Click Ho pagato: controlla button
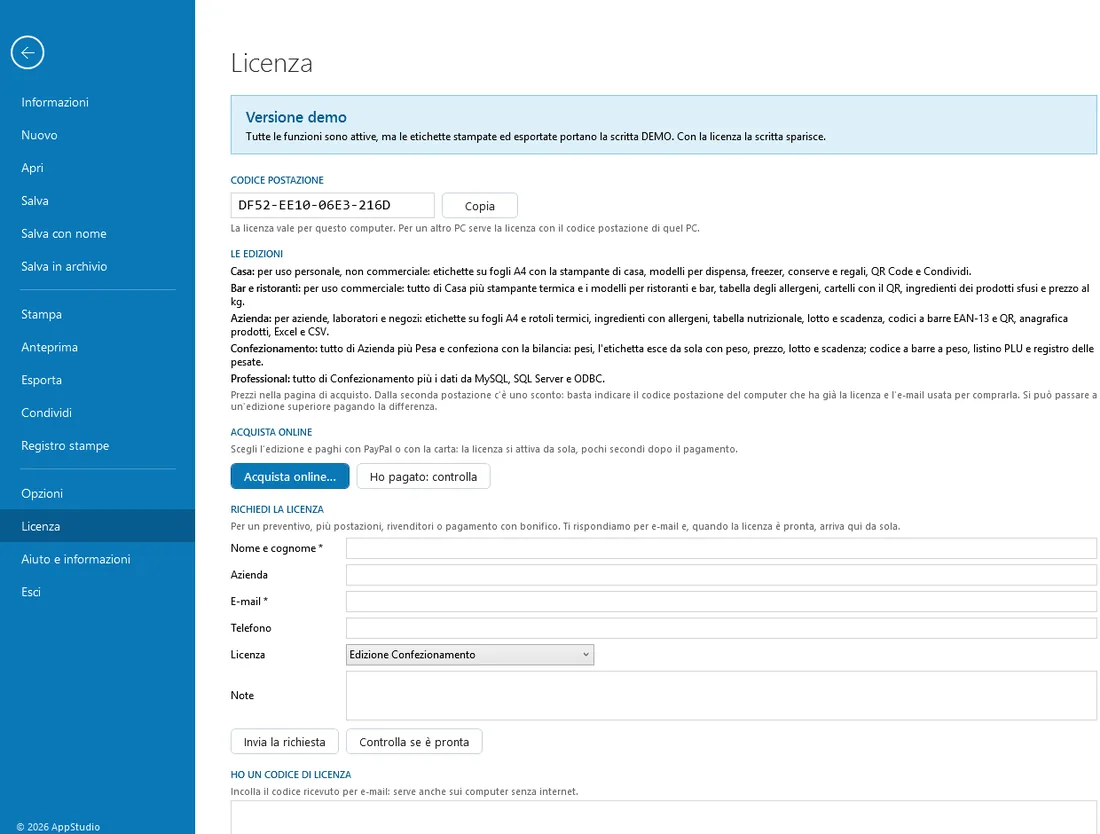This screenshot has height=834, width=1100. tap(423, 476)
